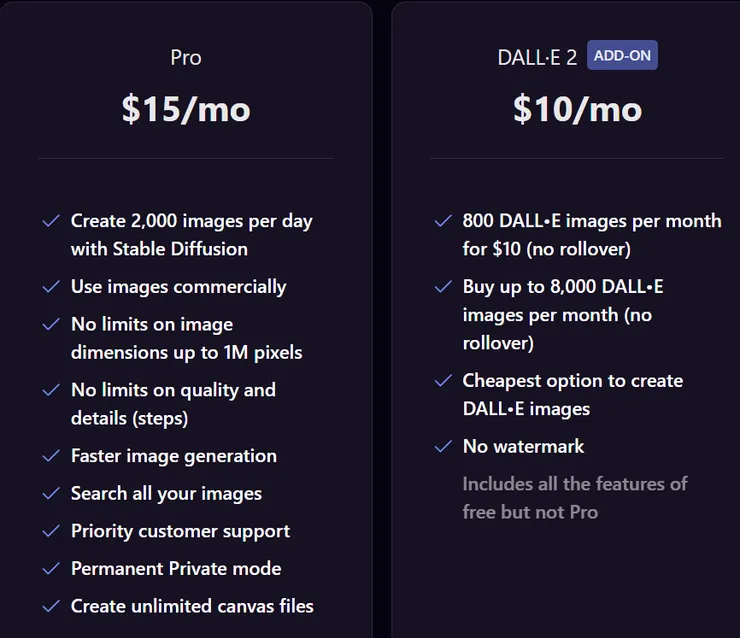Screen dimensions: 740x638
Task: Click the checkmark beside "800 DALL•E images per month"
Action: pos(443,221)
